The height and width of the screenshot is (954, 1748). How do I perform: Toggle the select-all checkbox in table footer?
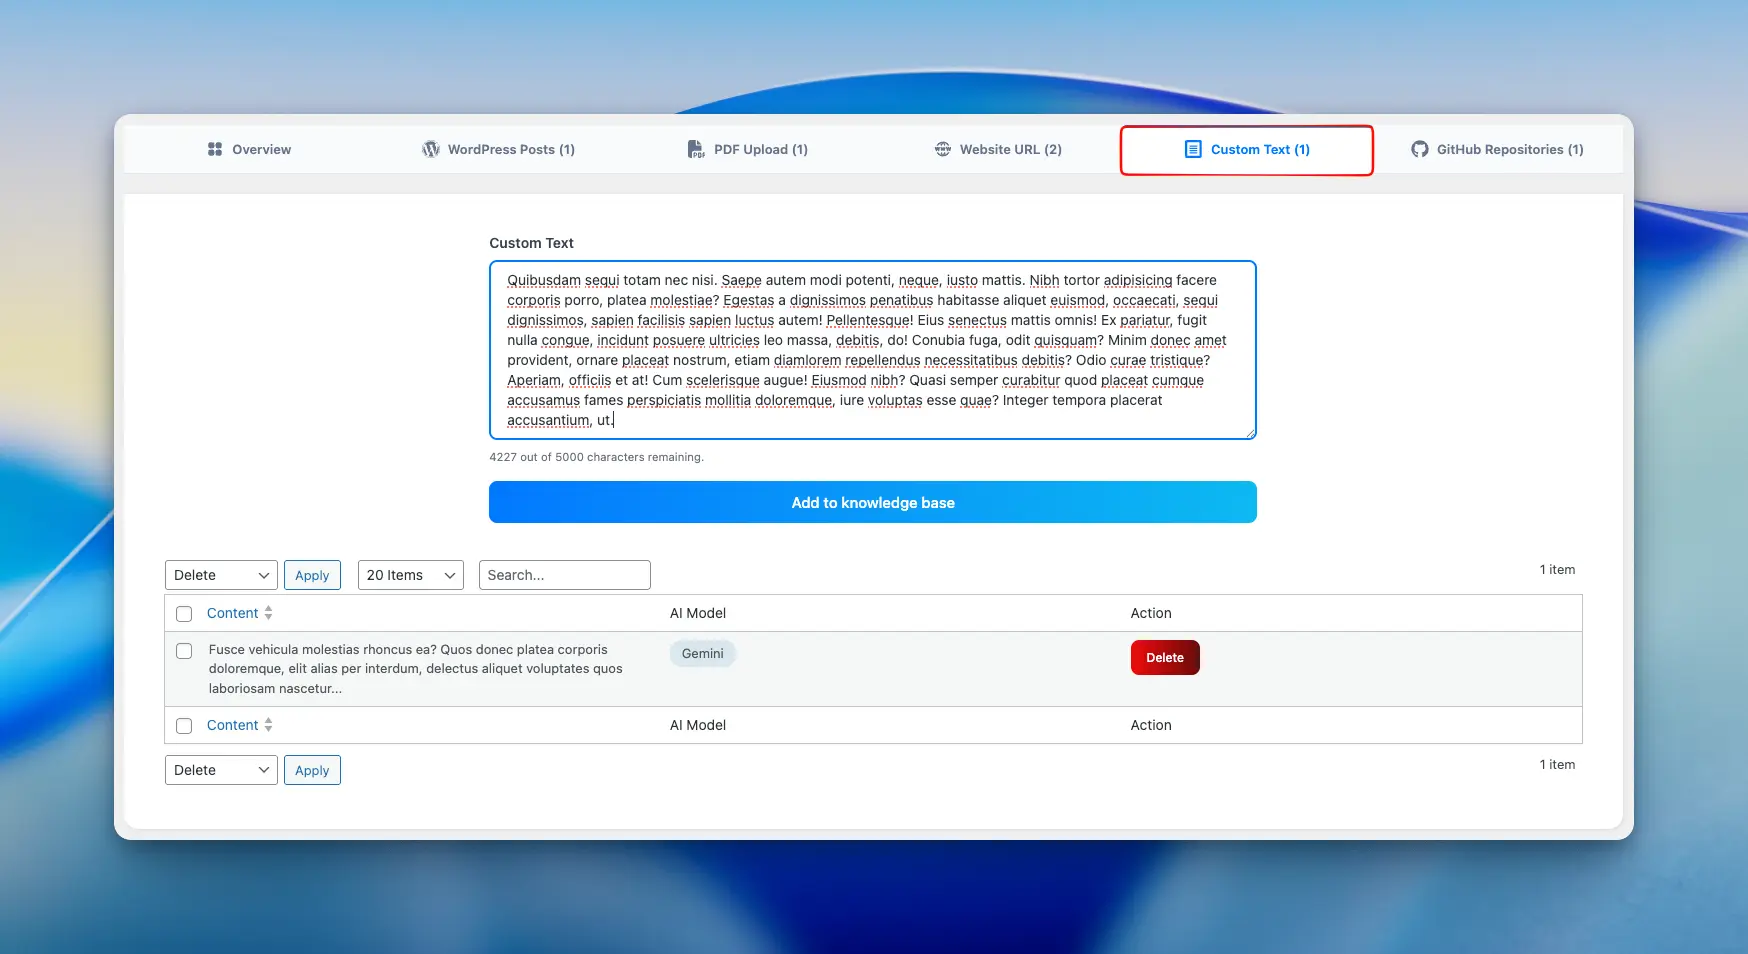(184, 726)
